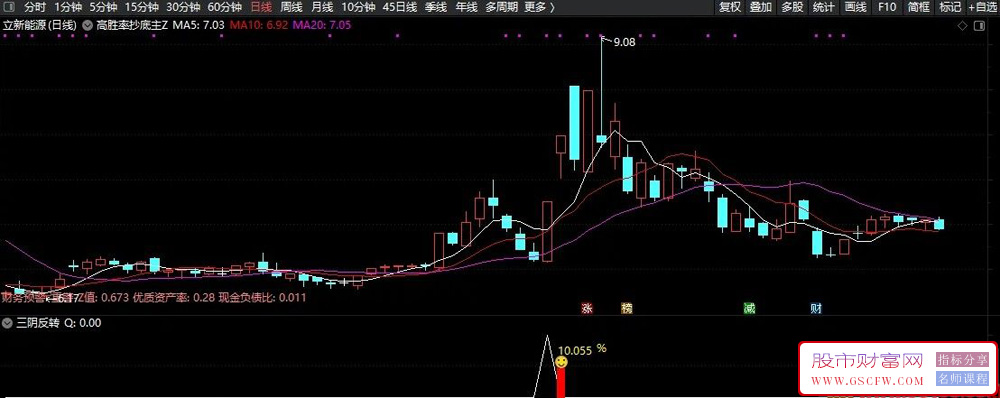The image size is (1000, 398).
Task: Switch to the 周线 weekly tab
Action: pos(291,8)
